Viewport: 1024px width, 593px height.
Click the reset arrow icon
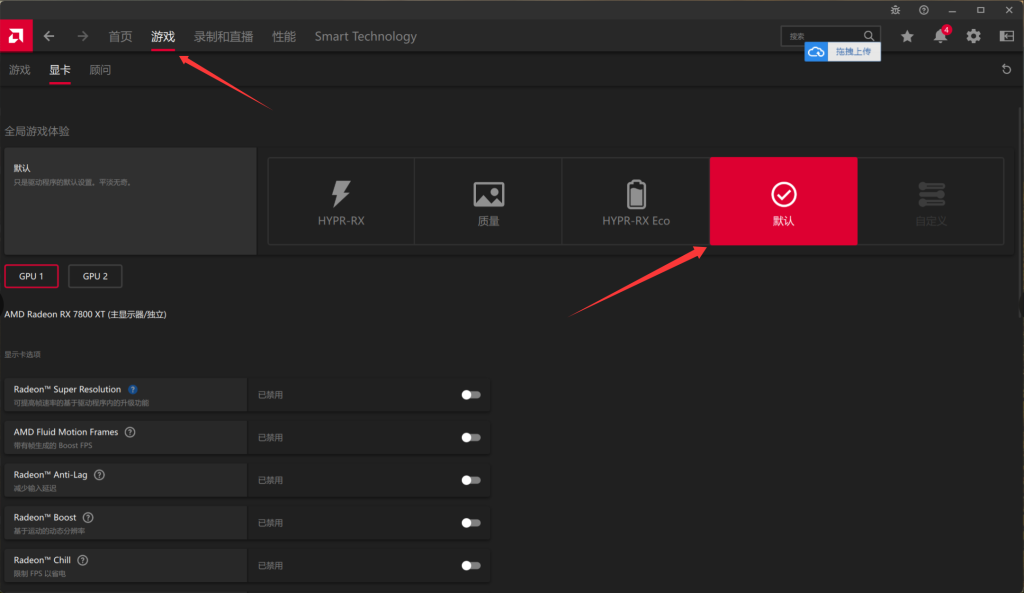(x=1006, y=69)
